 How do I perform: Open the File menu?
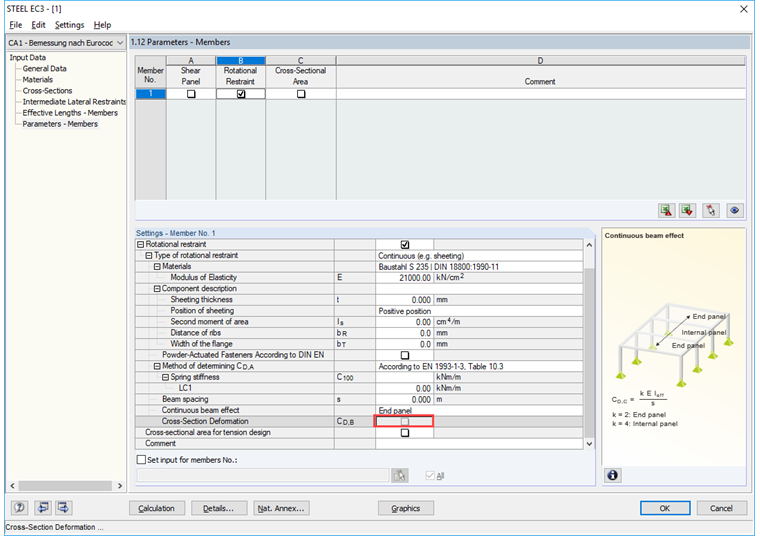click(16, 25)
